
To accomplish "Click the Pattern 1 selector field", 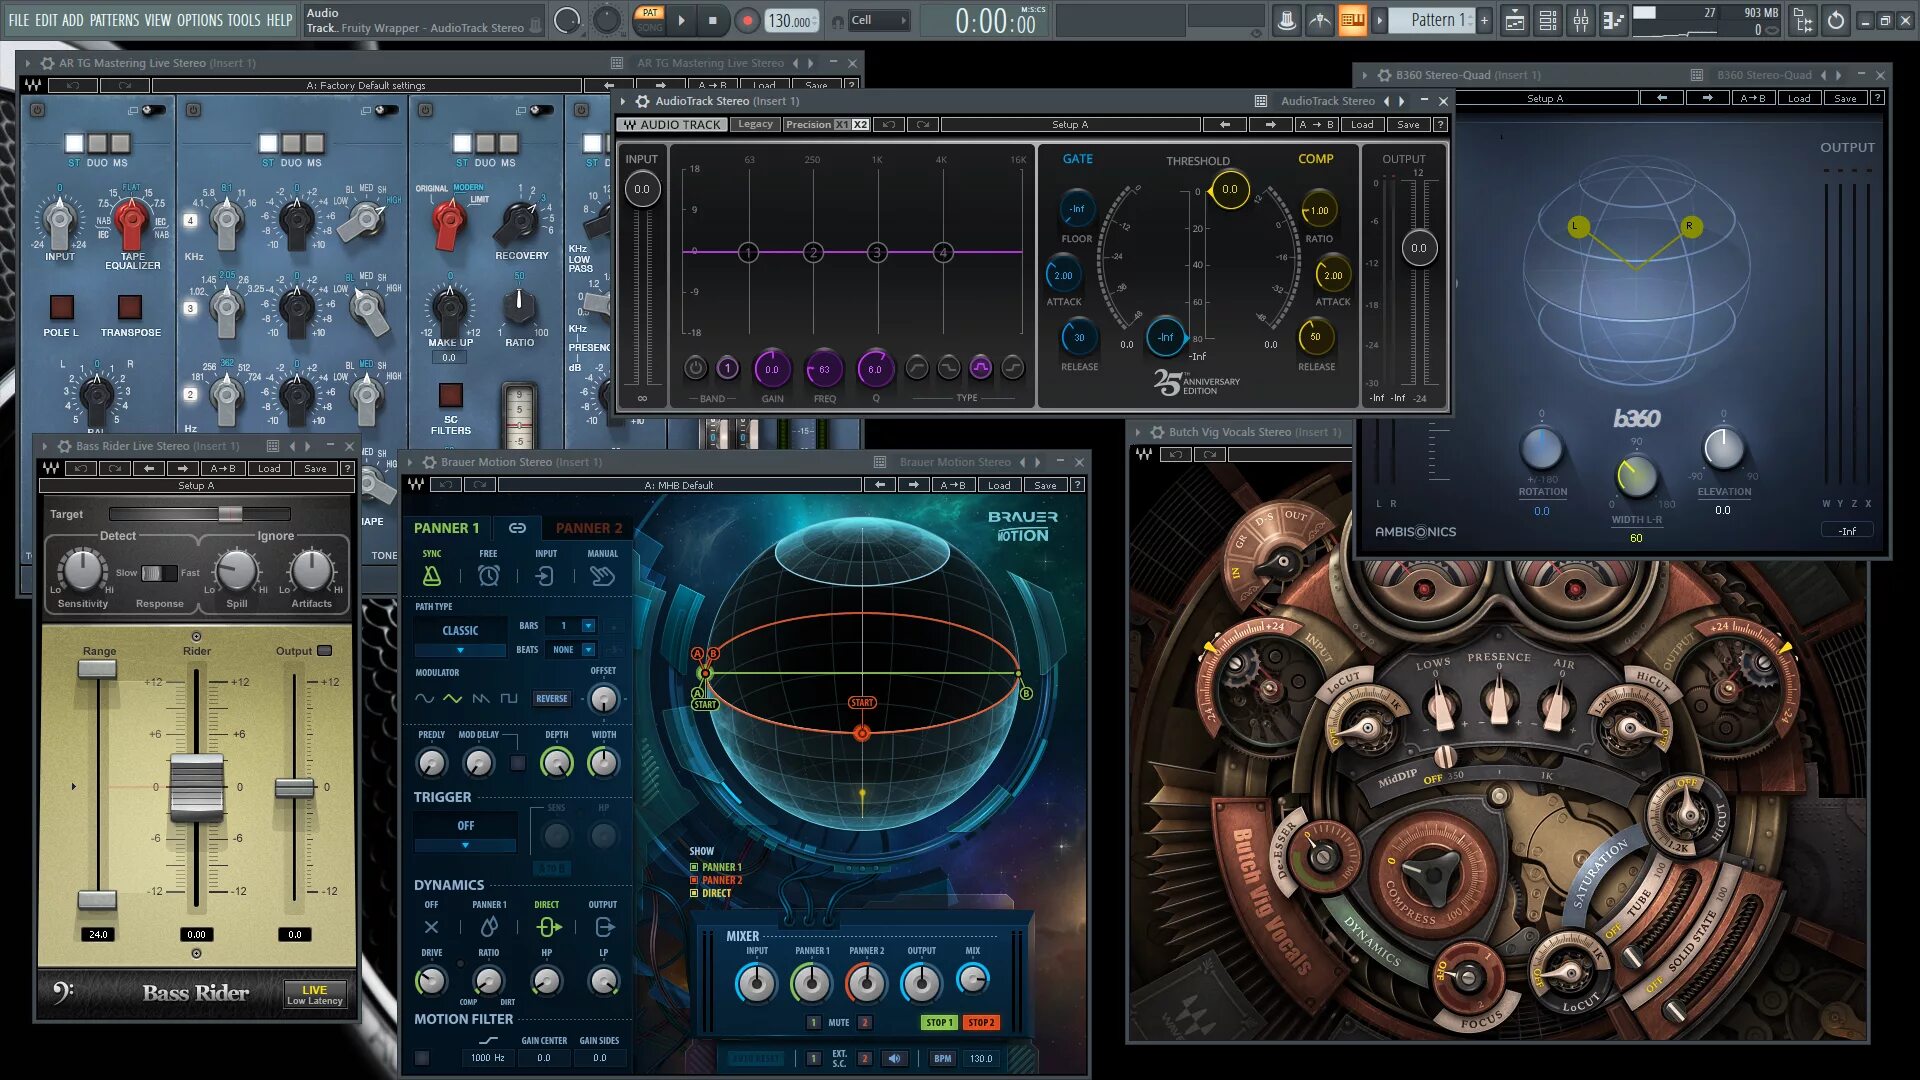I will pyautogui.click(x=1437, y=19).
